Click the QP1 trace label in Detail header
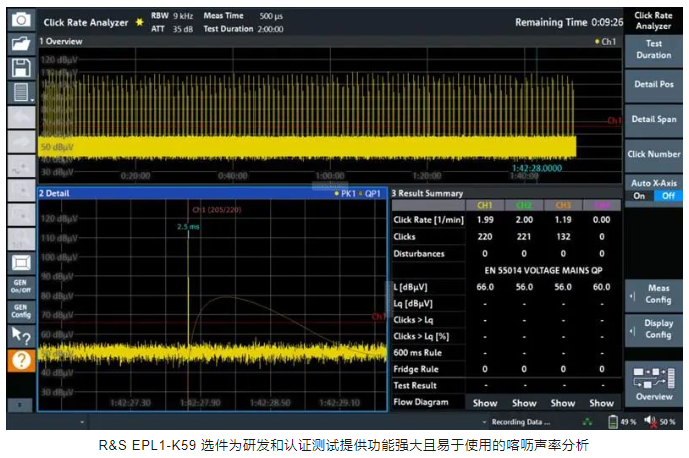 pyautogui.click(x=370, y=193)
